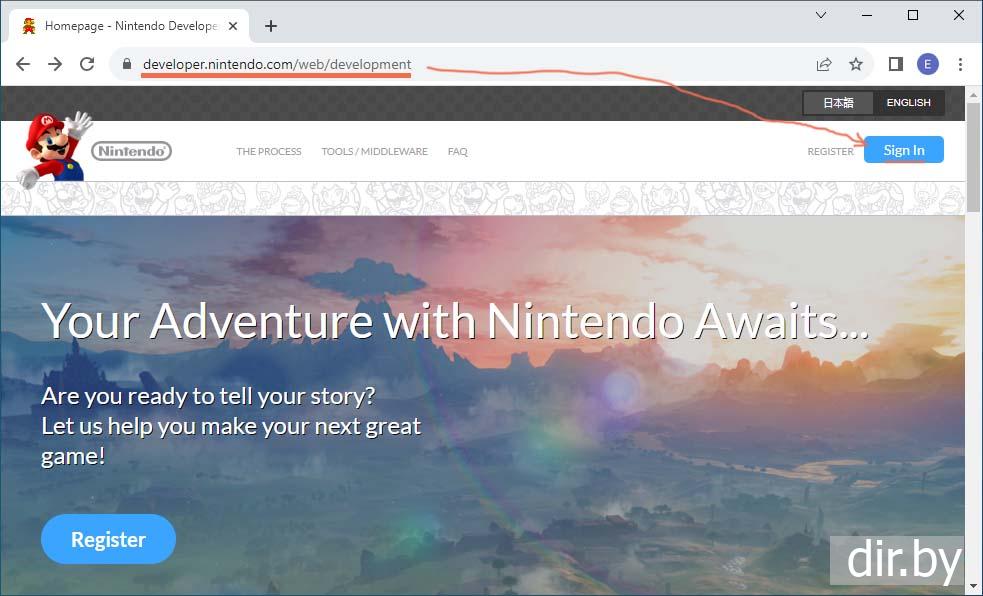Viewport: 983px width, 596px height.
Task: Click the large blue Register button
Action: 108,539
